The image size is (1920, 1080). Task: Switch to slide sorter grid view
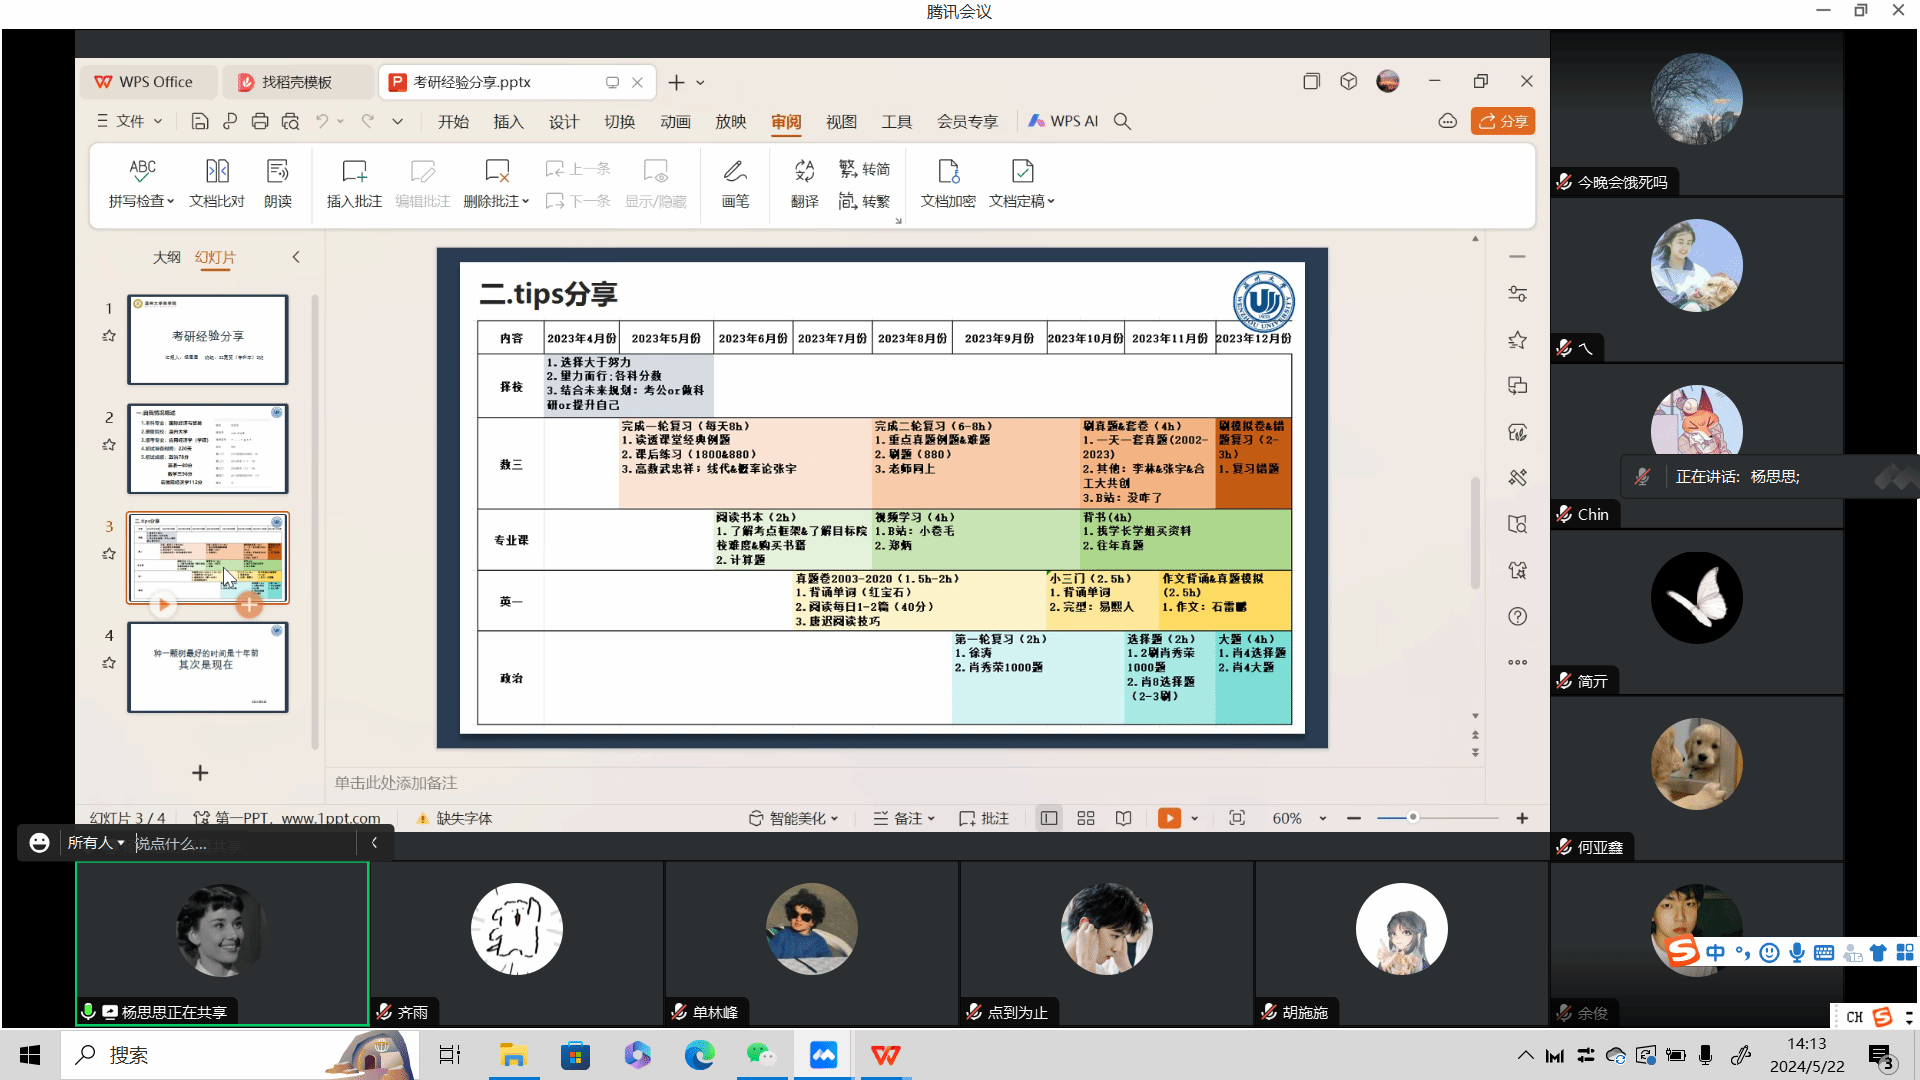(x=1086, y=818)
